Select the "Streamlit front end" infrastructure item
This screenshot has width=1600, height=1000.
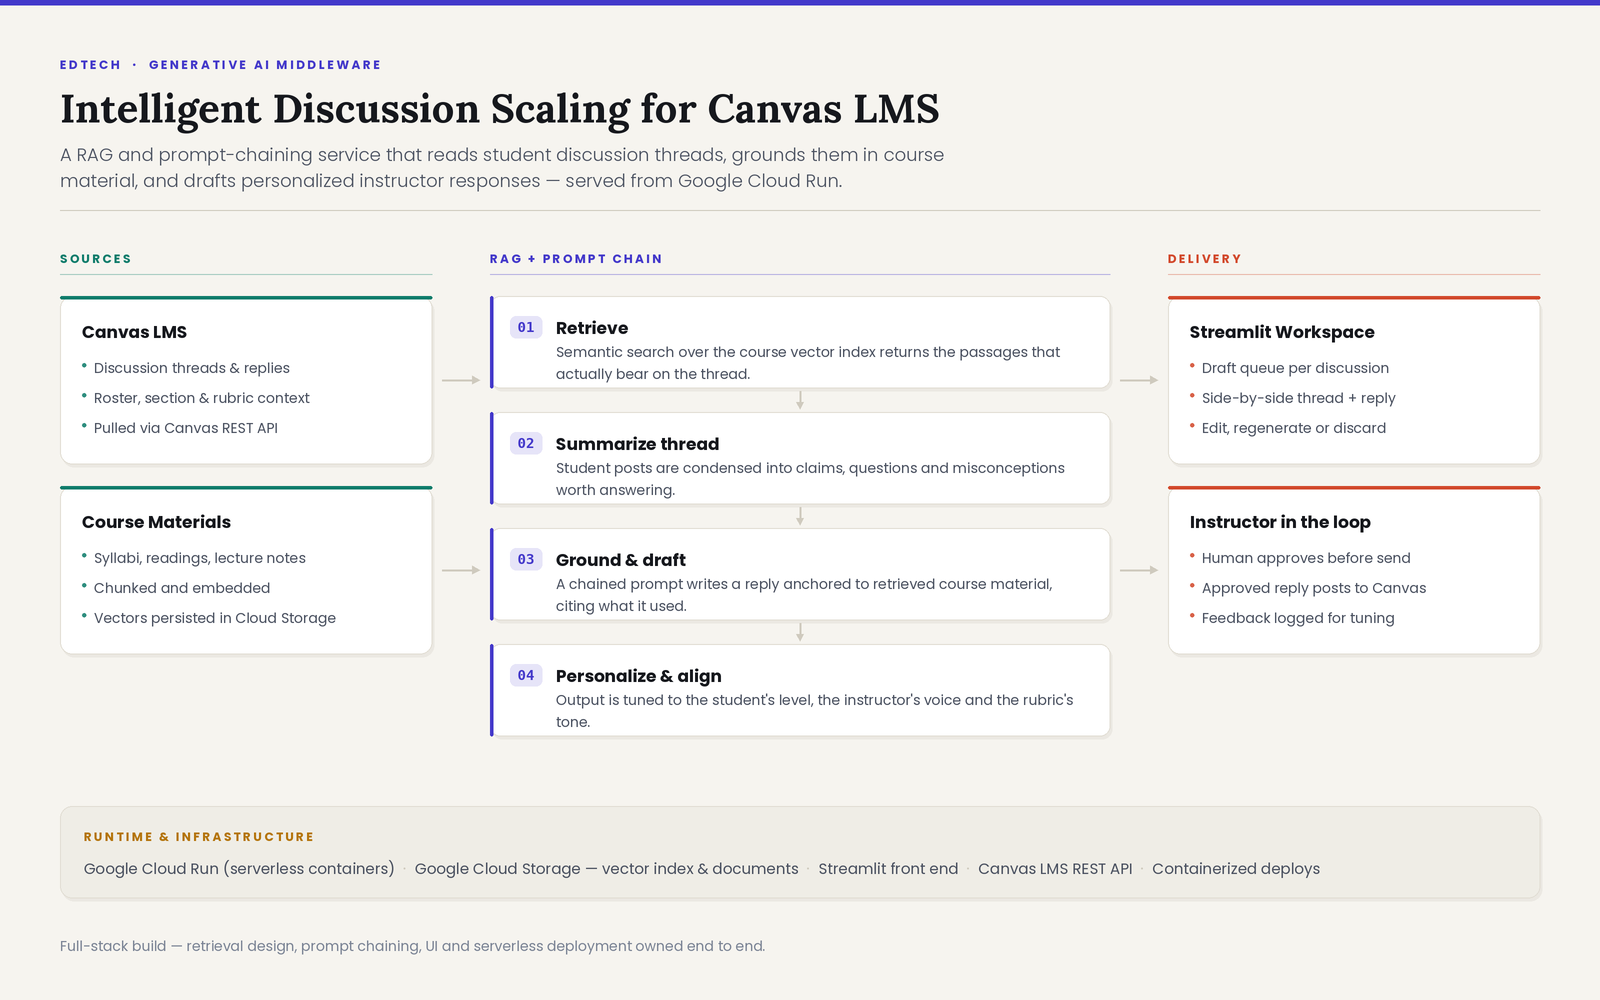pyautogui.click(x=888, y=869)
